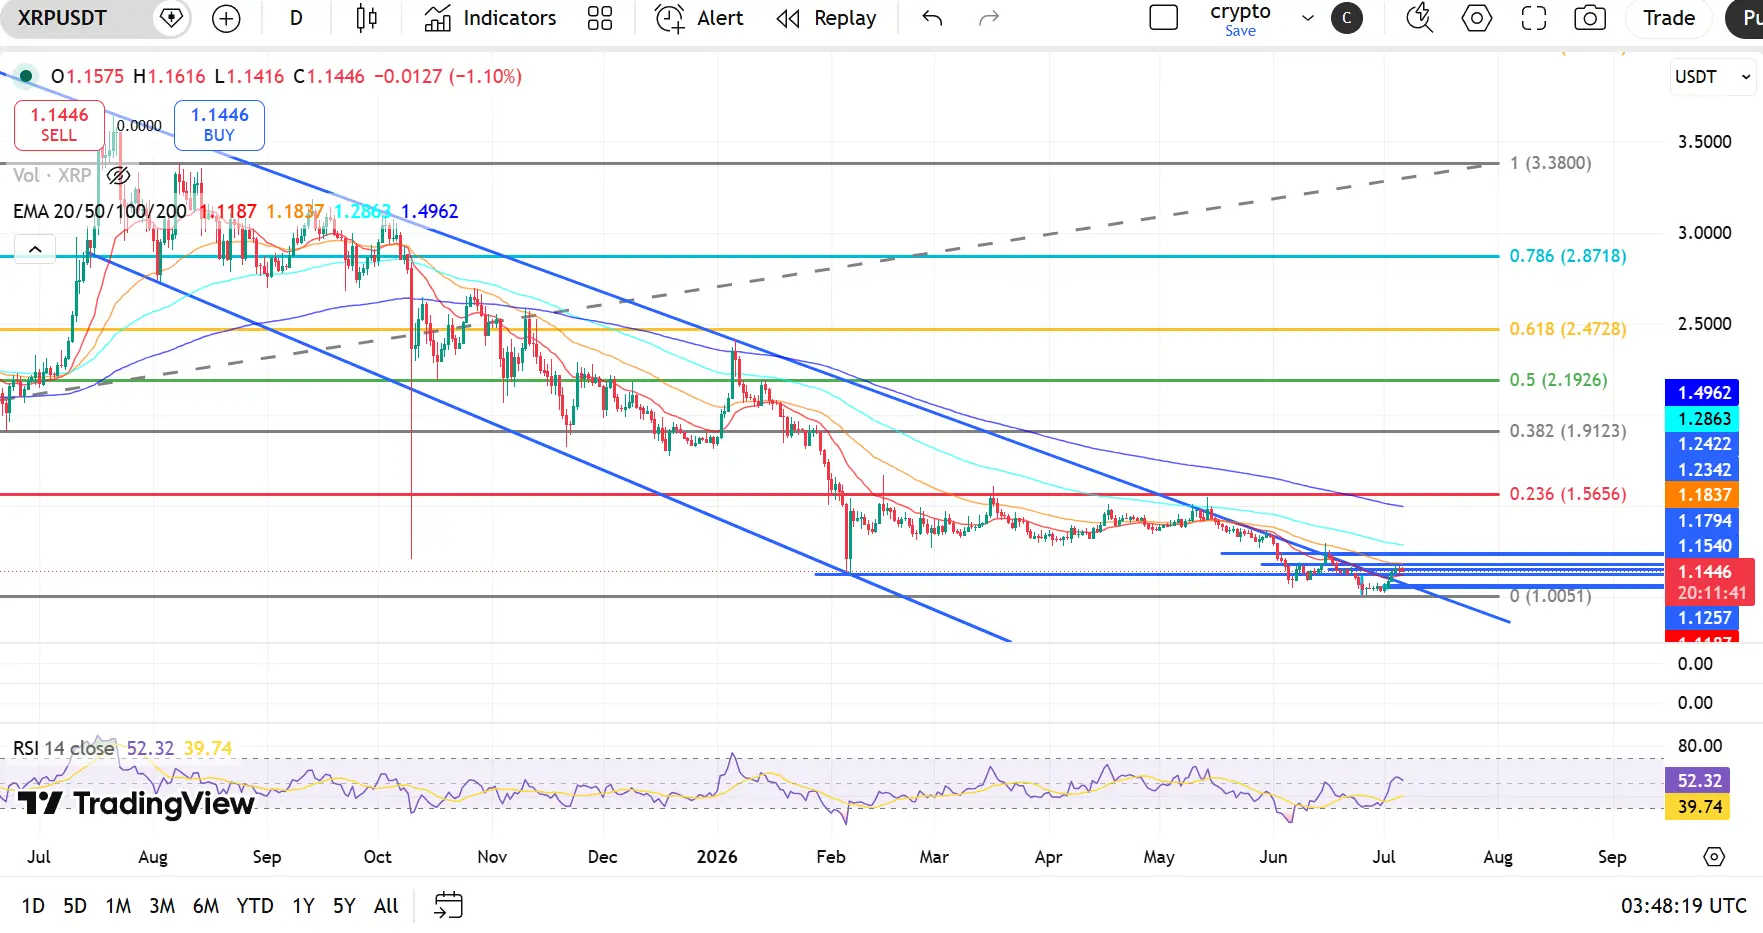Collapse the indicator legend chevron
Image resolution: width=1763 pixels, height=933 pixels.
click(35, 249)
